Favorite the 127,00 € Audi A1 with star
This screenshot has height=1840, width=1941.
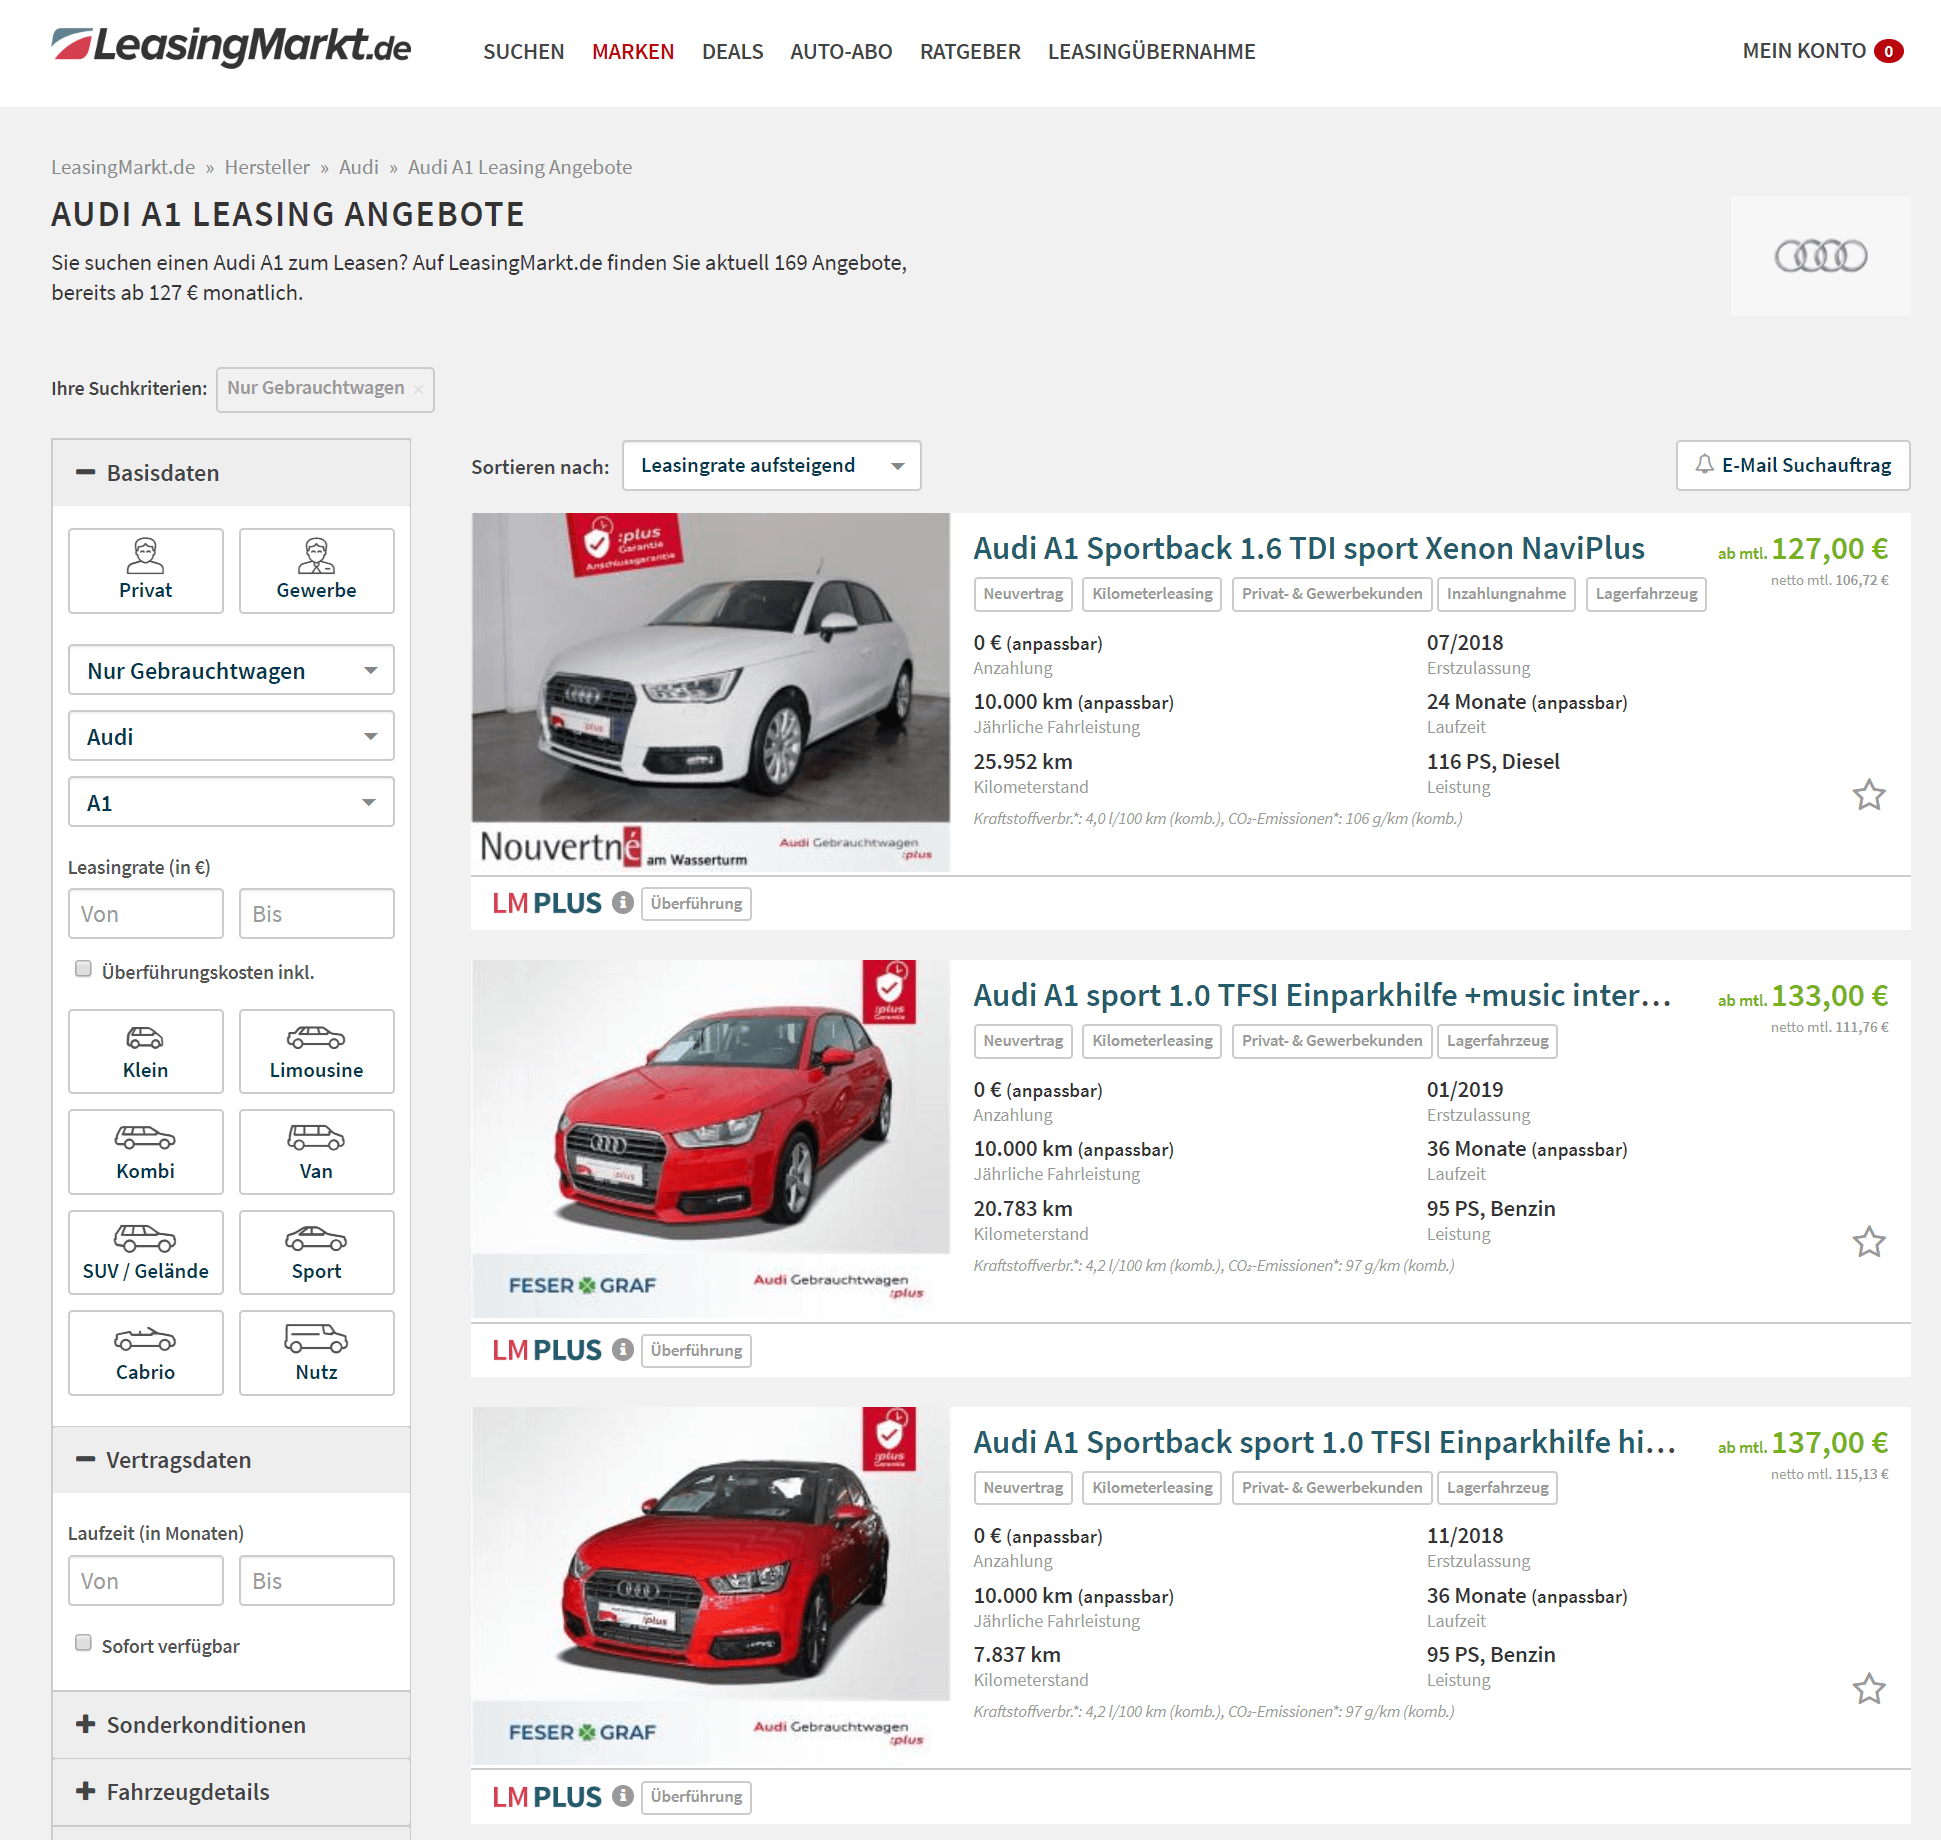1868,795
